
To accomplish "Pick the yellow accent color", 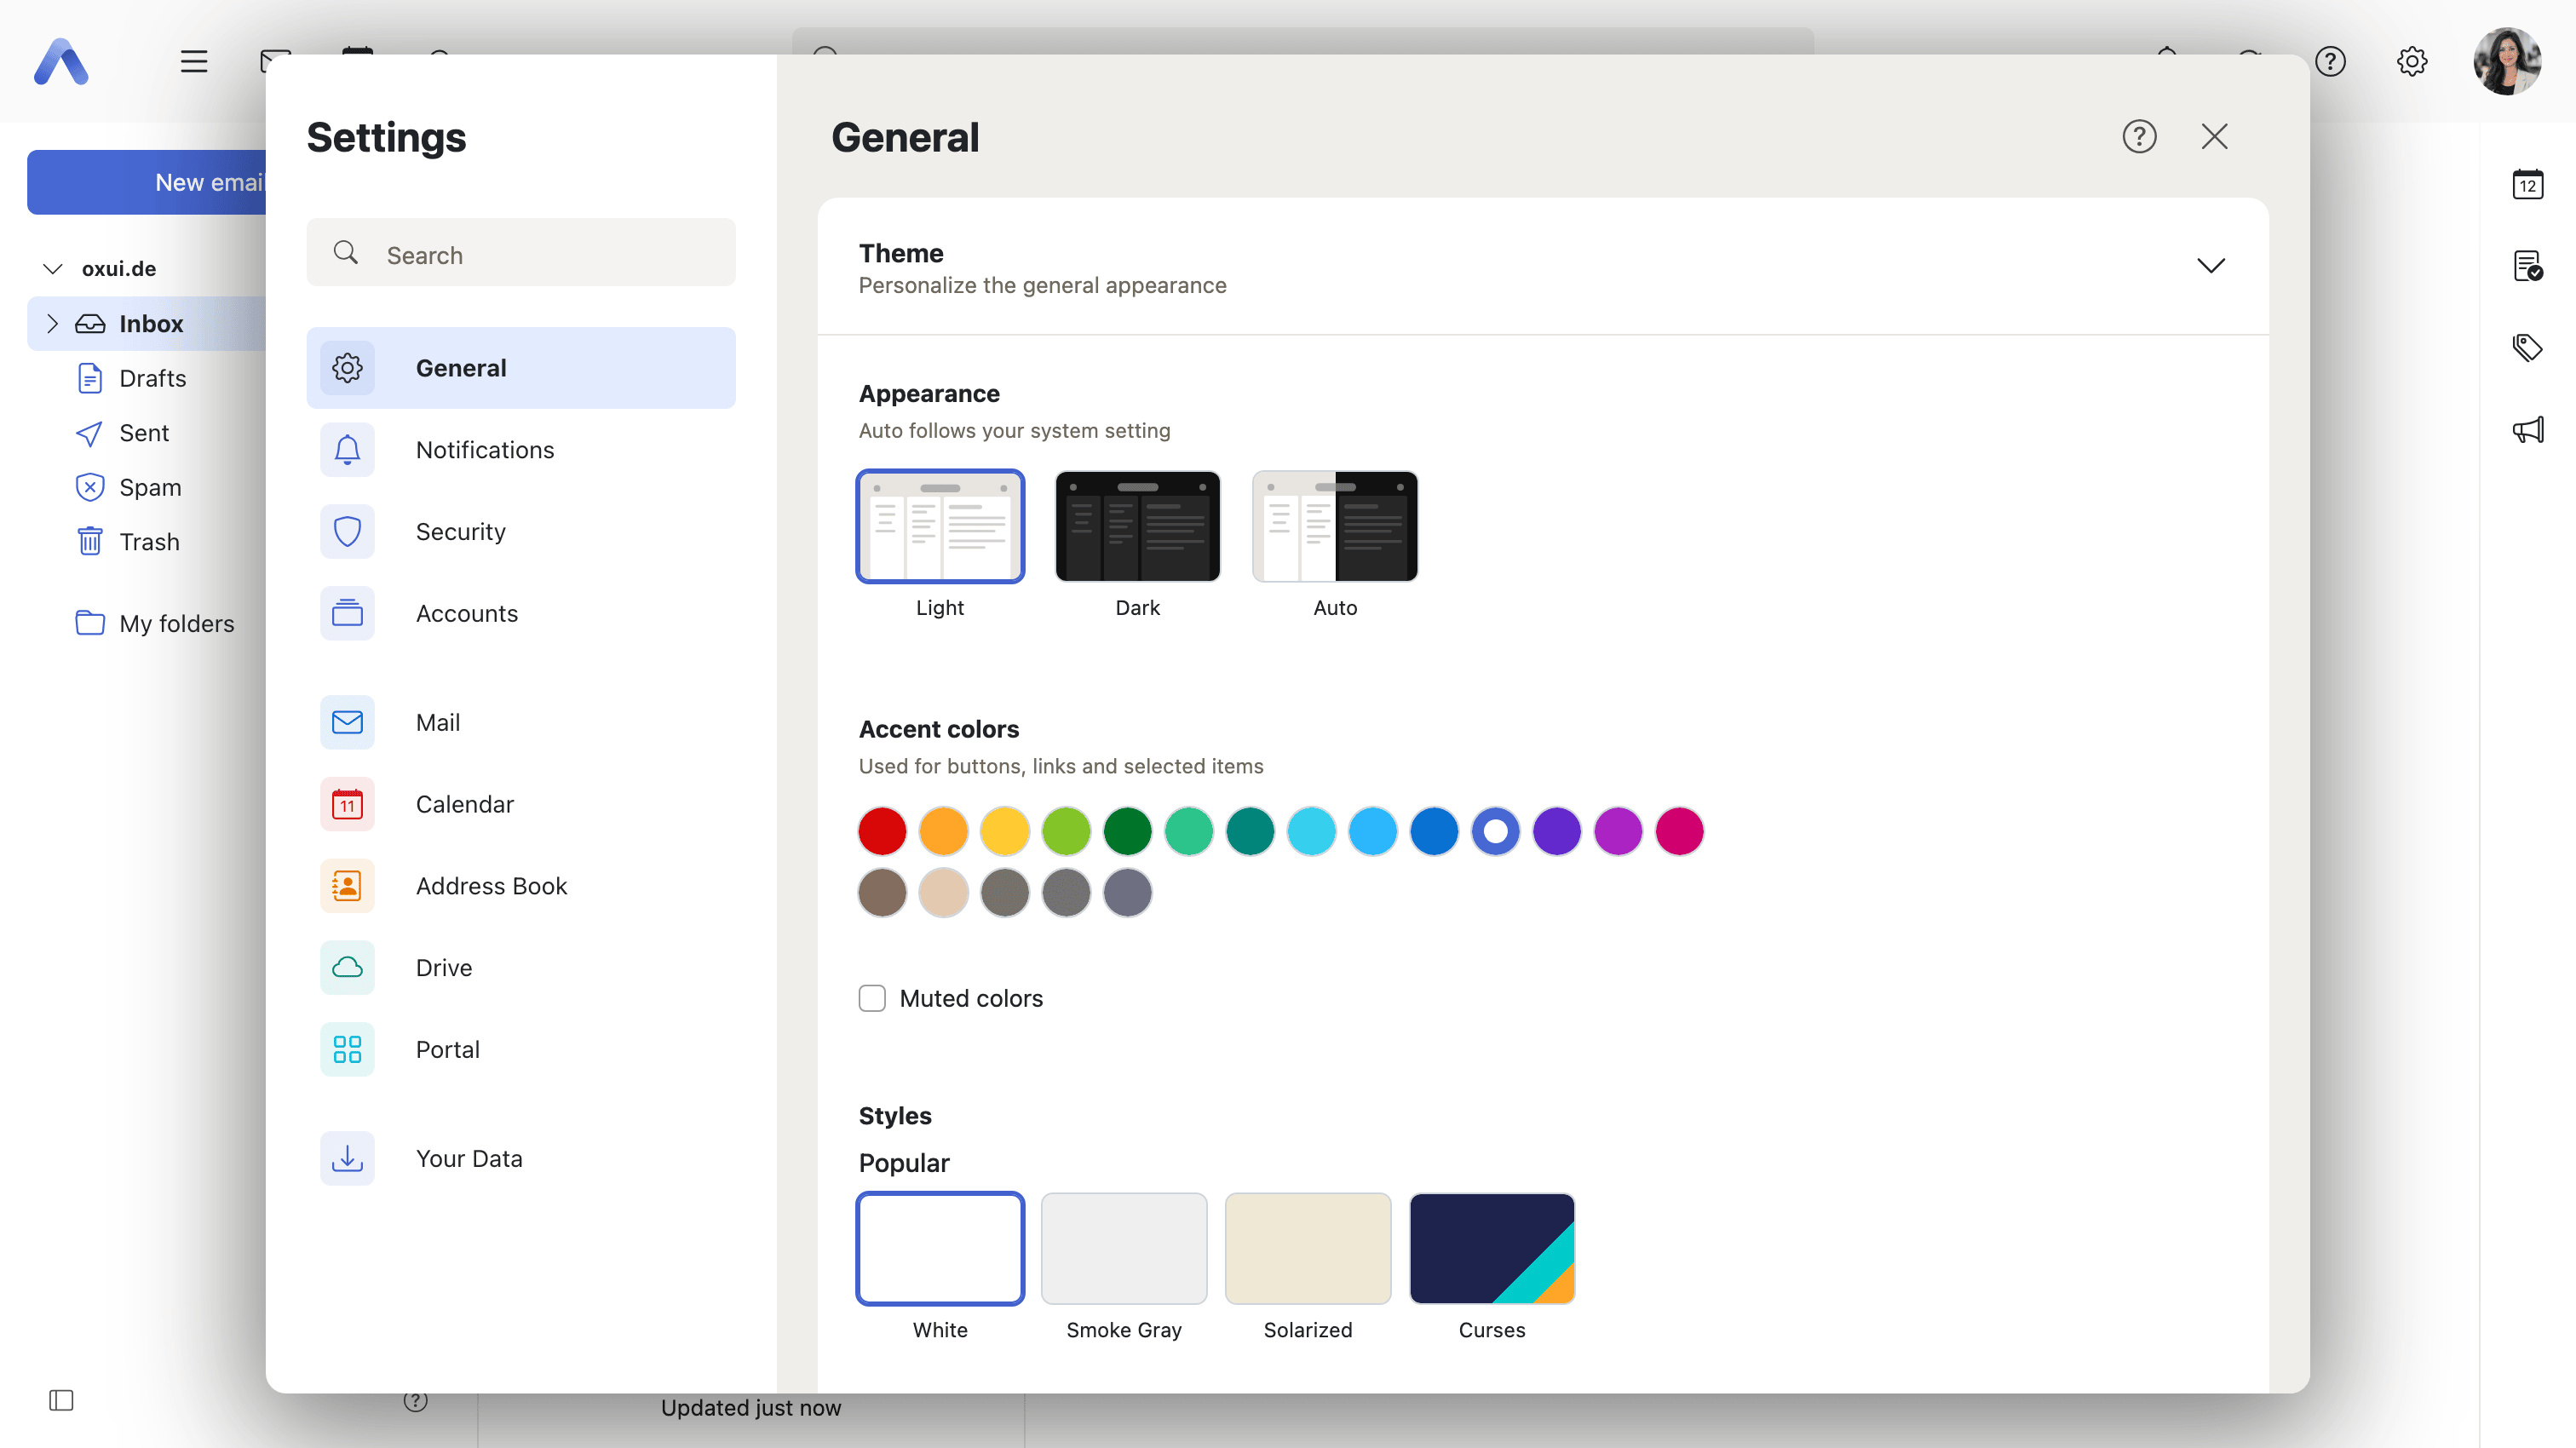I will [x=1004, y=831].
